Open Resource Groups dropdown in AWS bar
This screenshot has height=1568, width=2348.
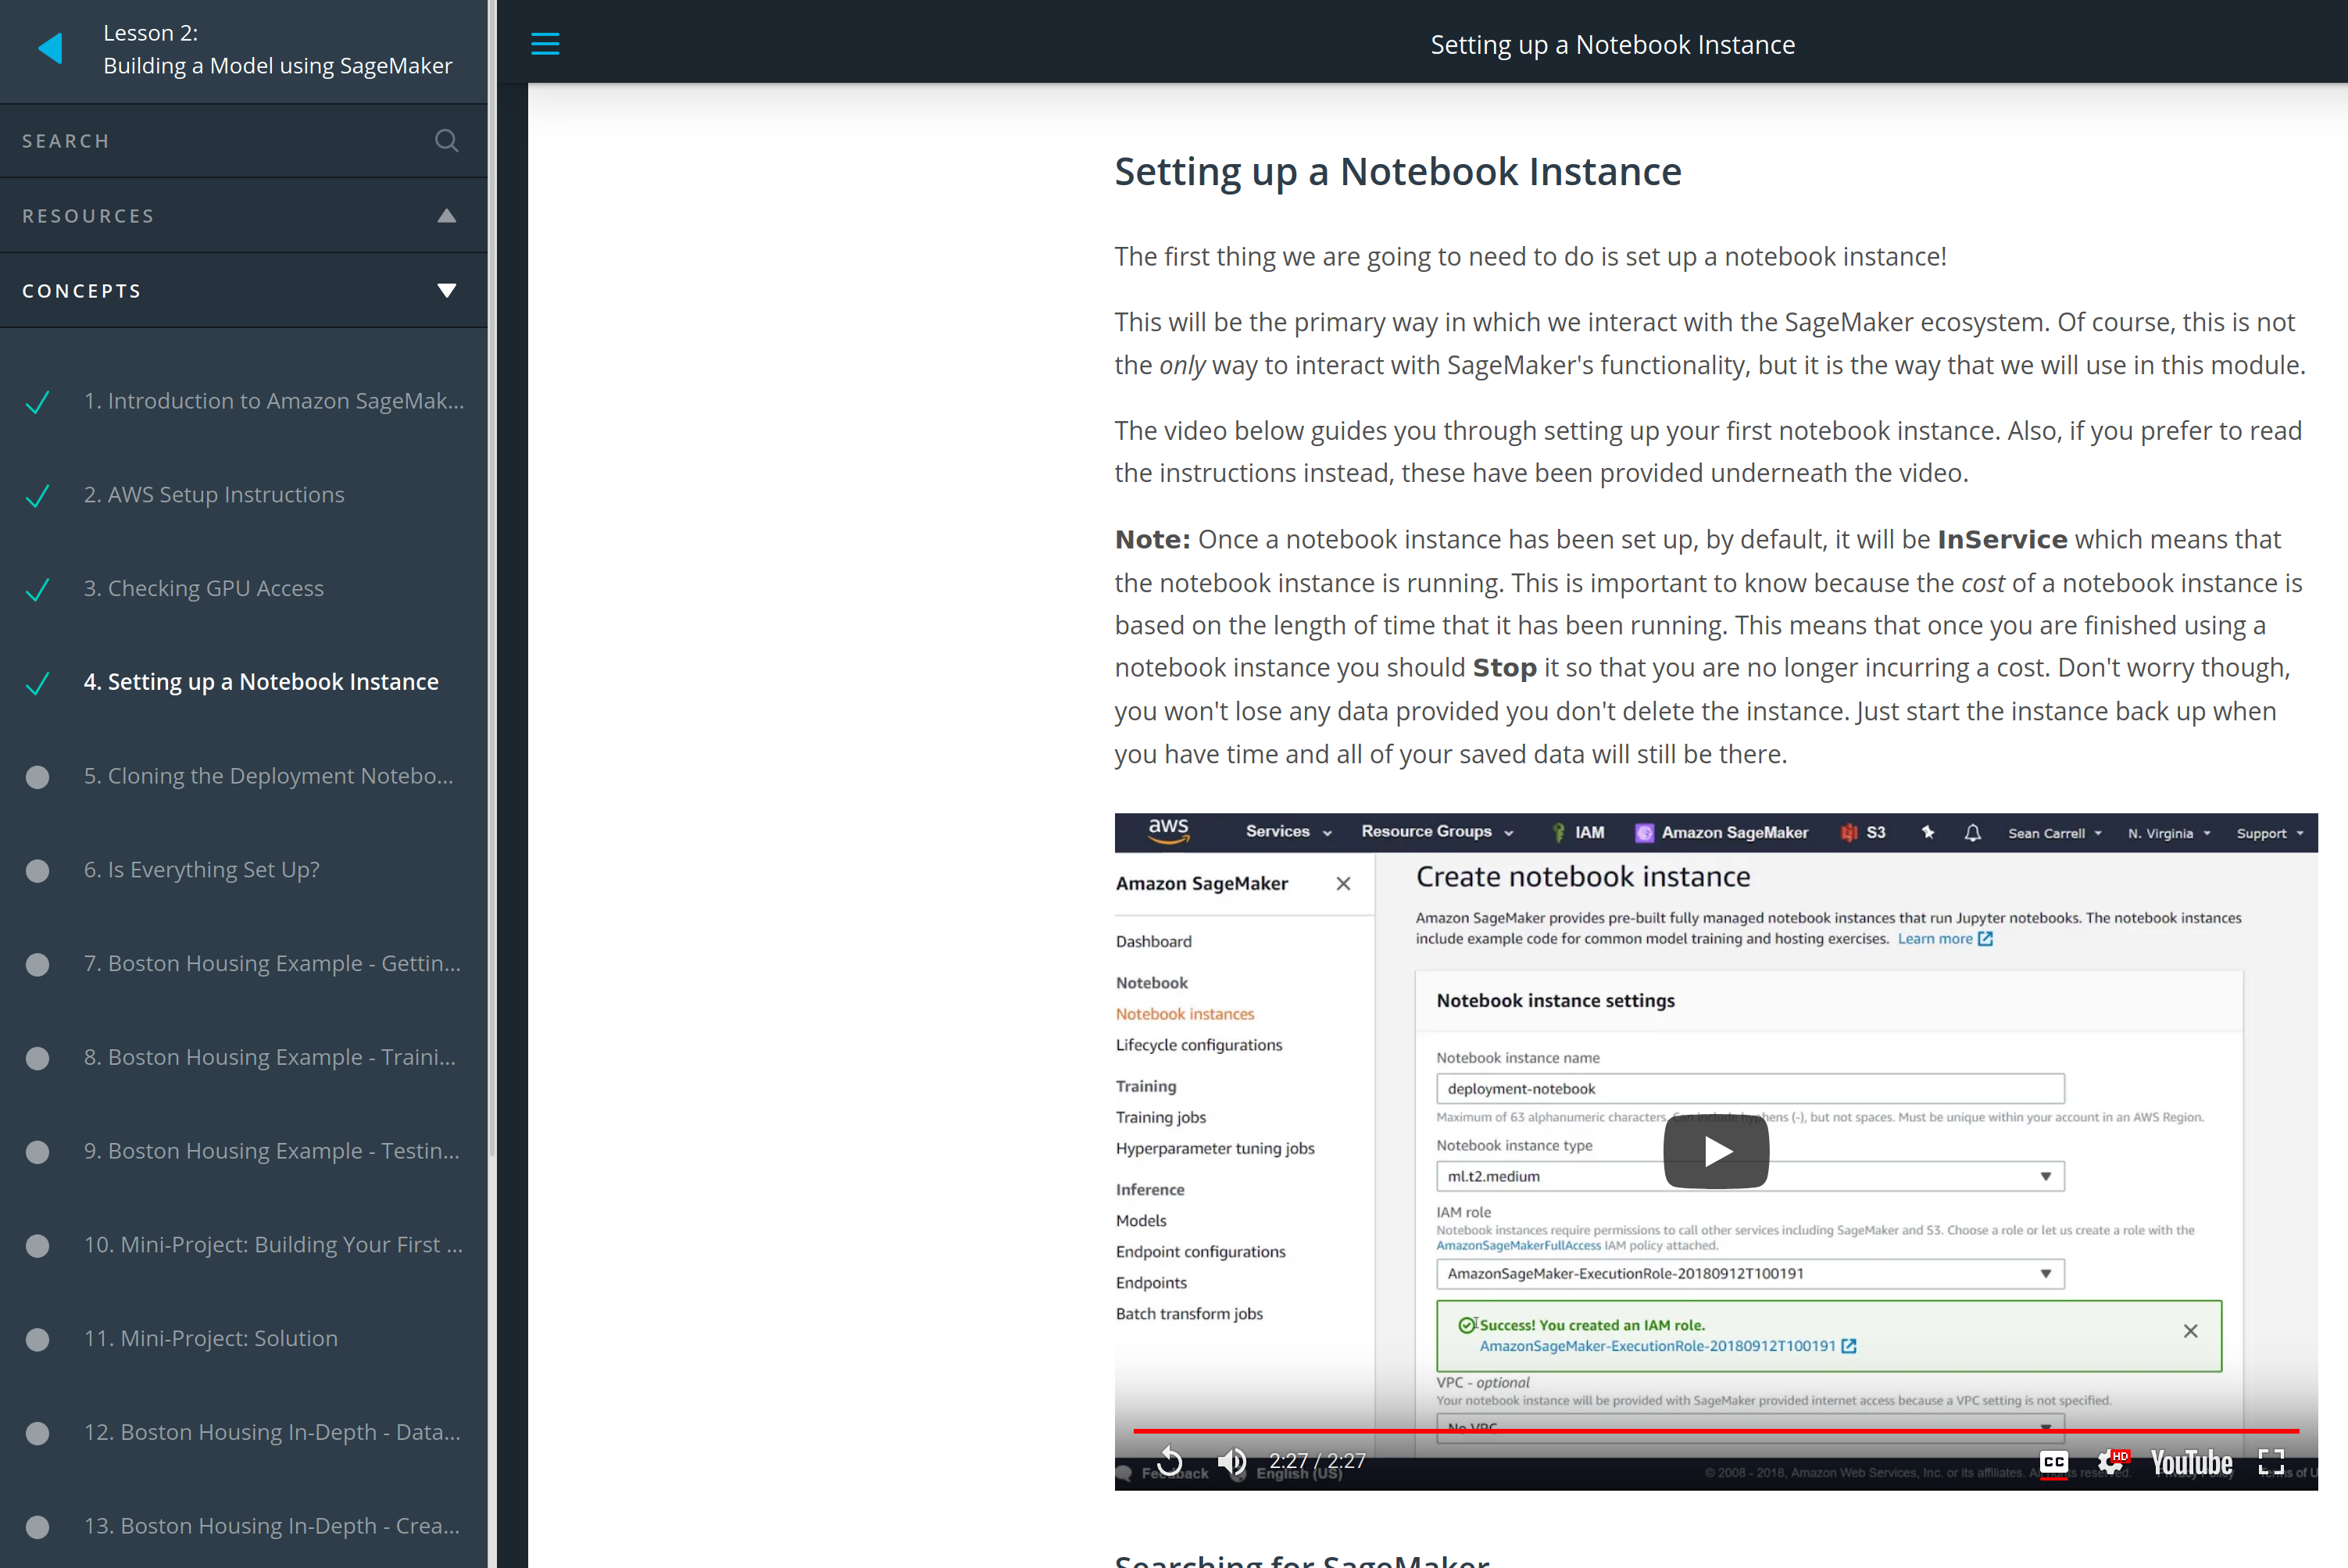[x=1437, y=832]
